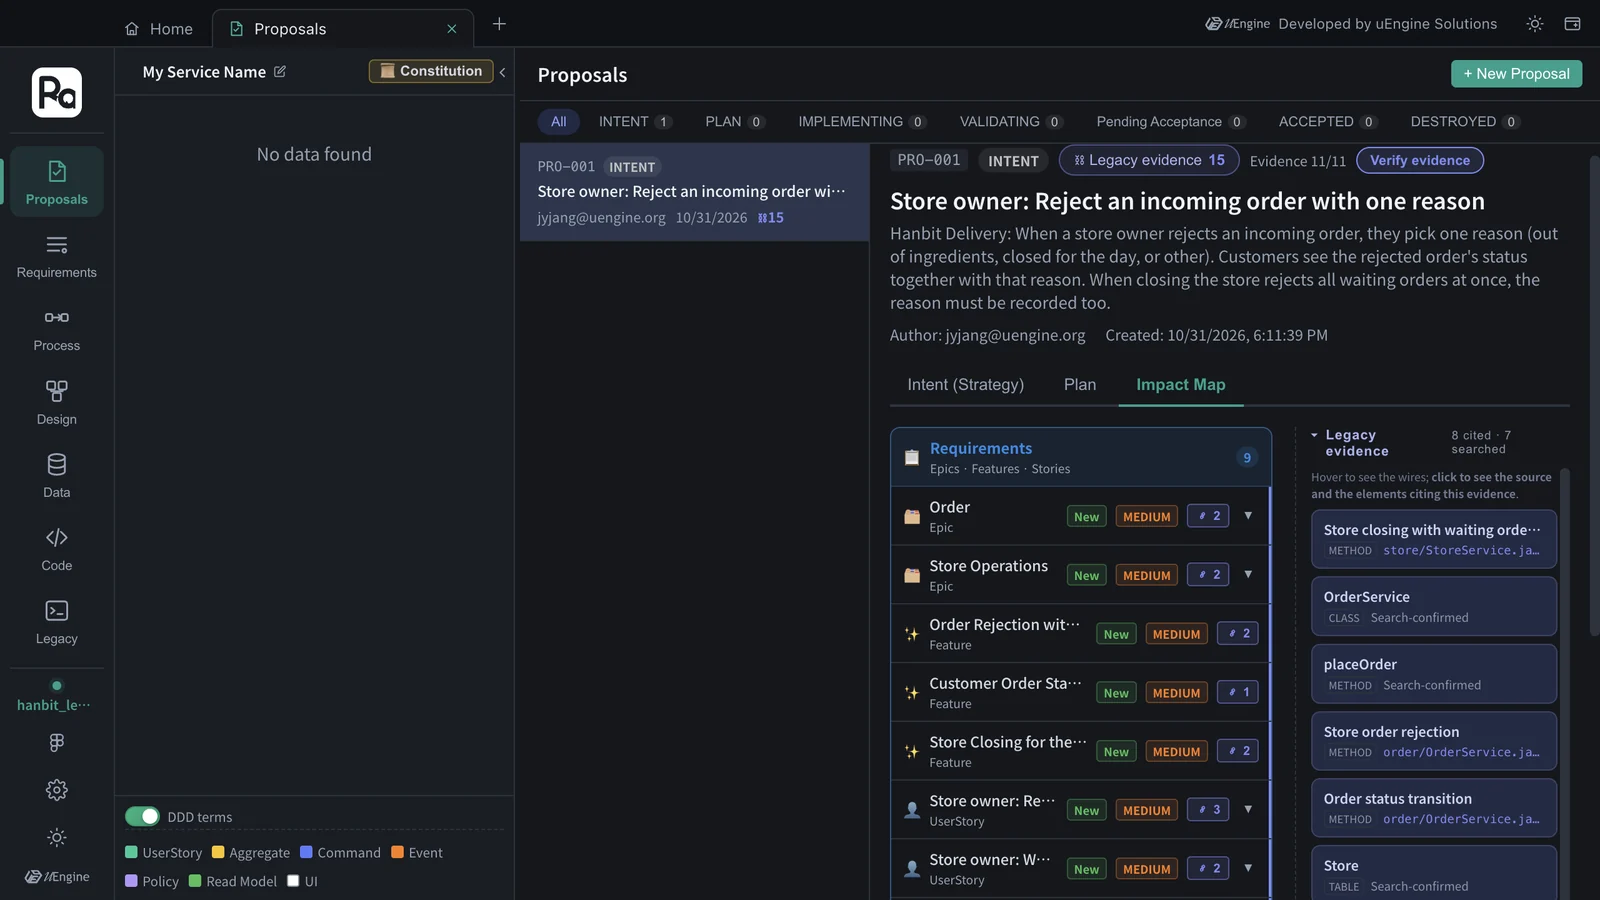Click the Pa app logo
This screenshot has height=900, width=1600.
tap(57, 92)
